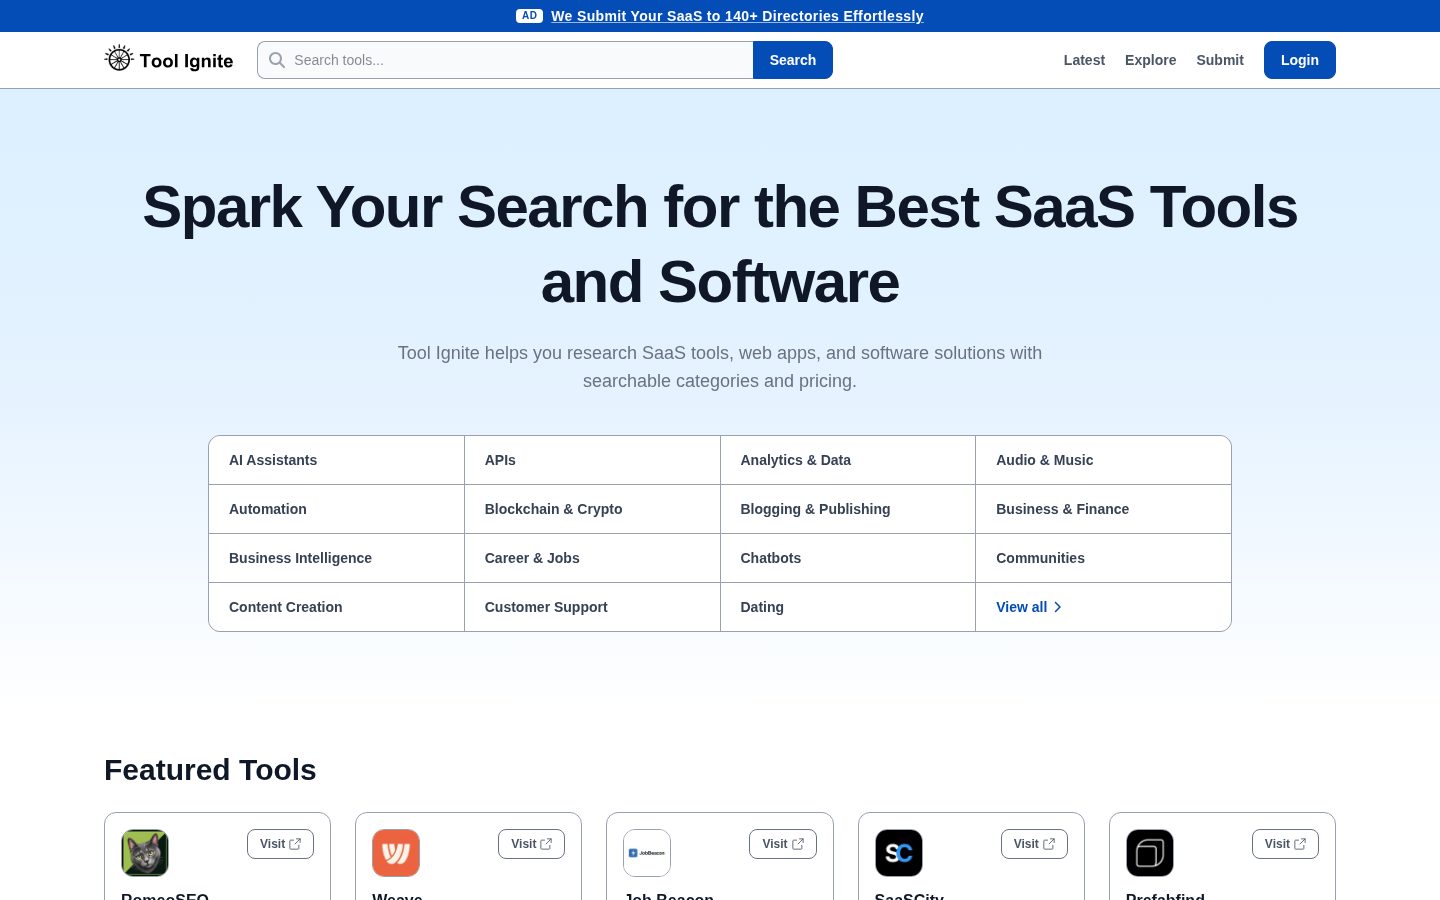Open the Prefabfind black logo

[1150, 853]
